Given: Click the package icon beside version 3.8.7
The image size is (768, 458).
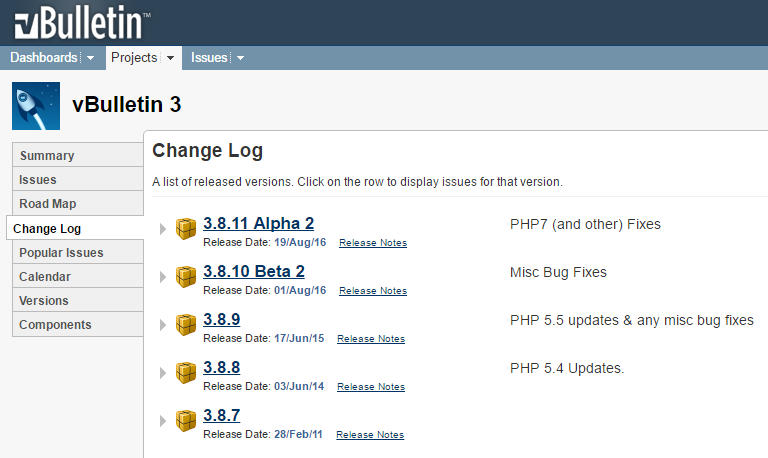Looking at the screenshot, I should (x=186, y=421).
